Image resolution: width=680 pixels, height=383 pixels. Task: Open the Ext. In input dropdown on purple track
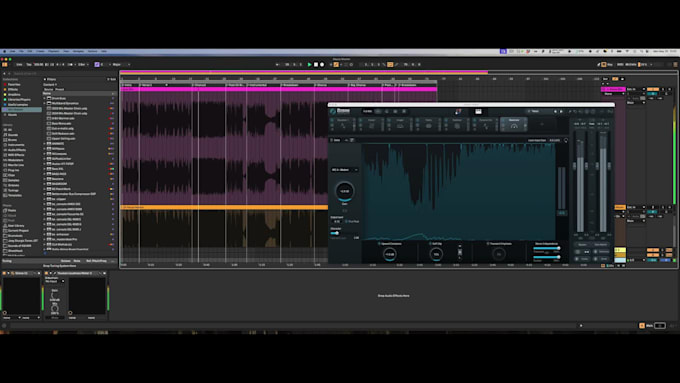(636, 89)
